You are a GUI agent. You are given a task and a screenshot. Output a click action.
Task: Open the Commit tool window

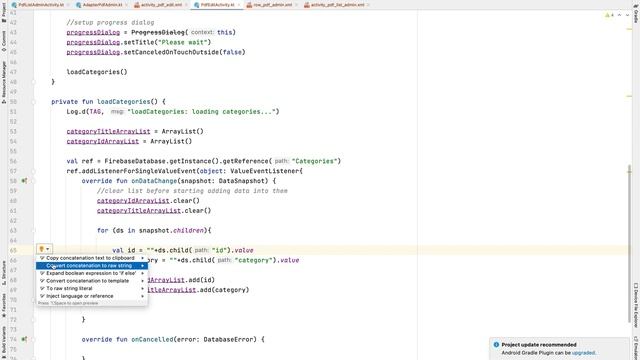pos(4,41)
